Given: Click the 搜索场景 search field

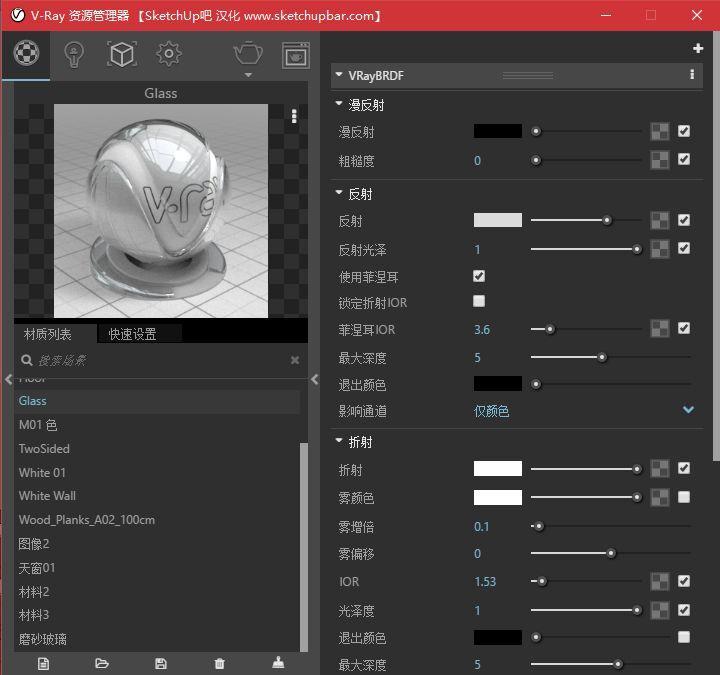Looking at the screenshot, I should point(161,360).
